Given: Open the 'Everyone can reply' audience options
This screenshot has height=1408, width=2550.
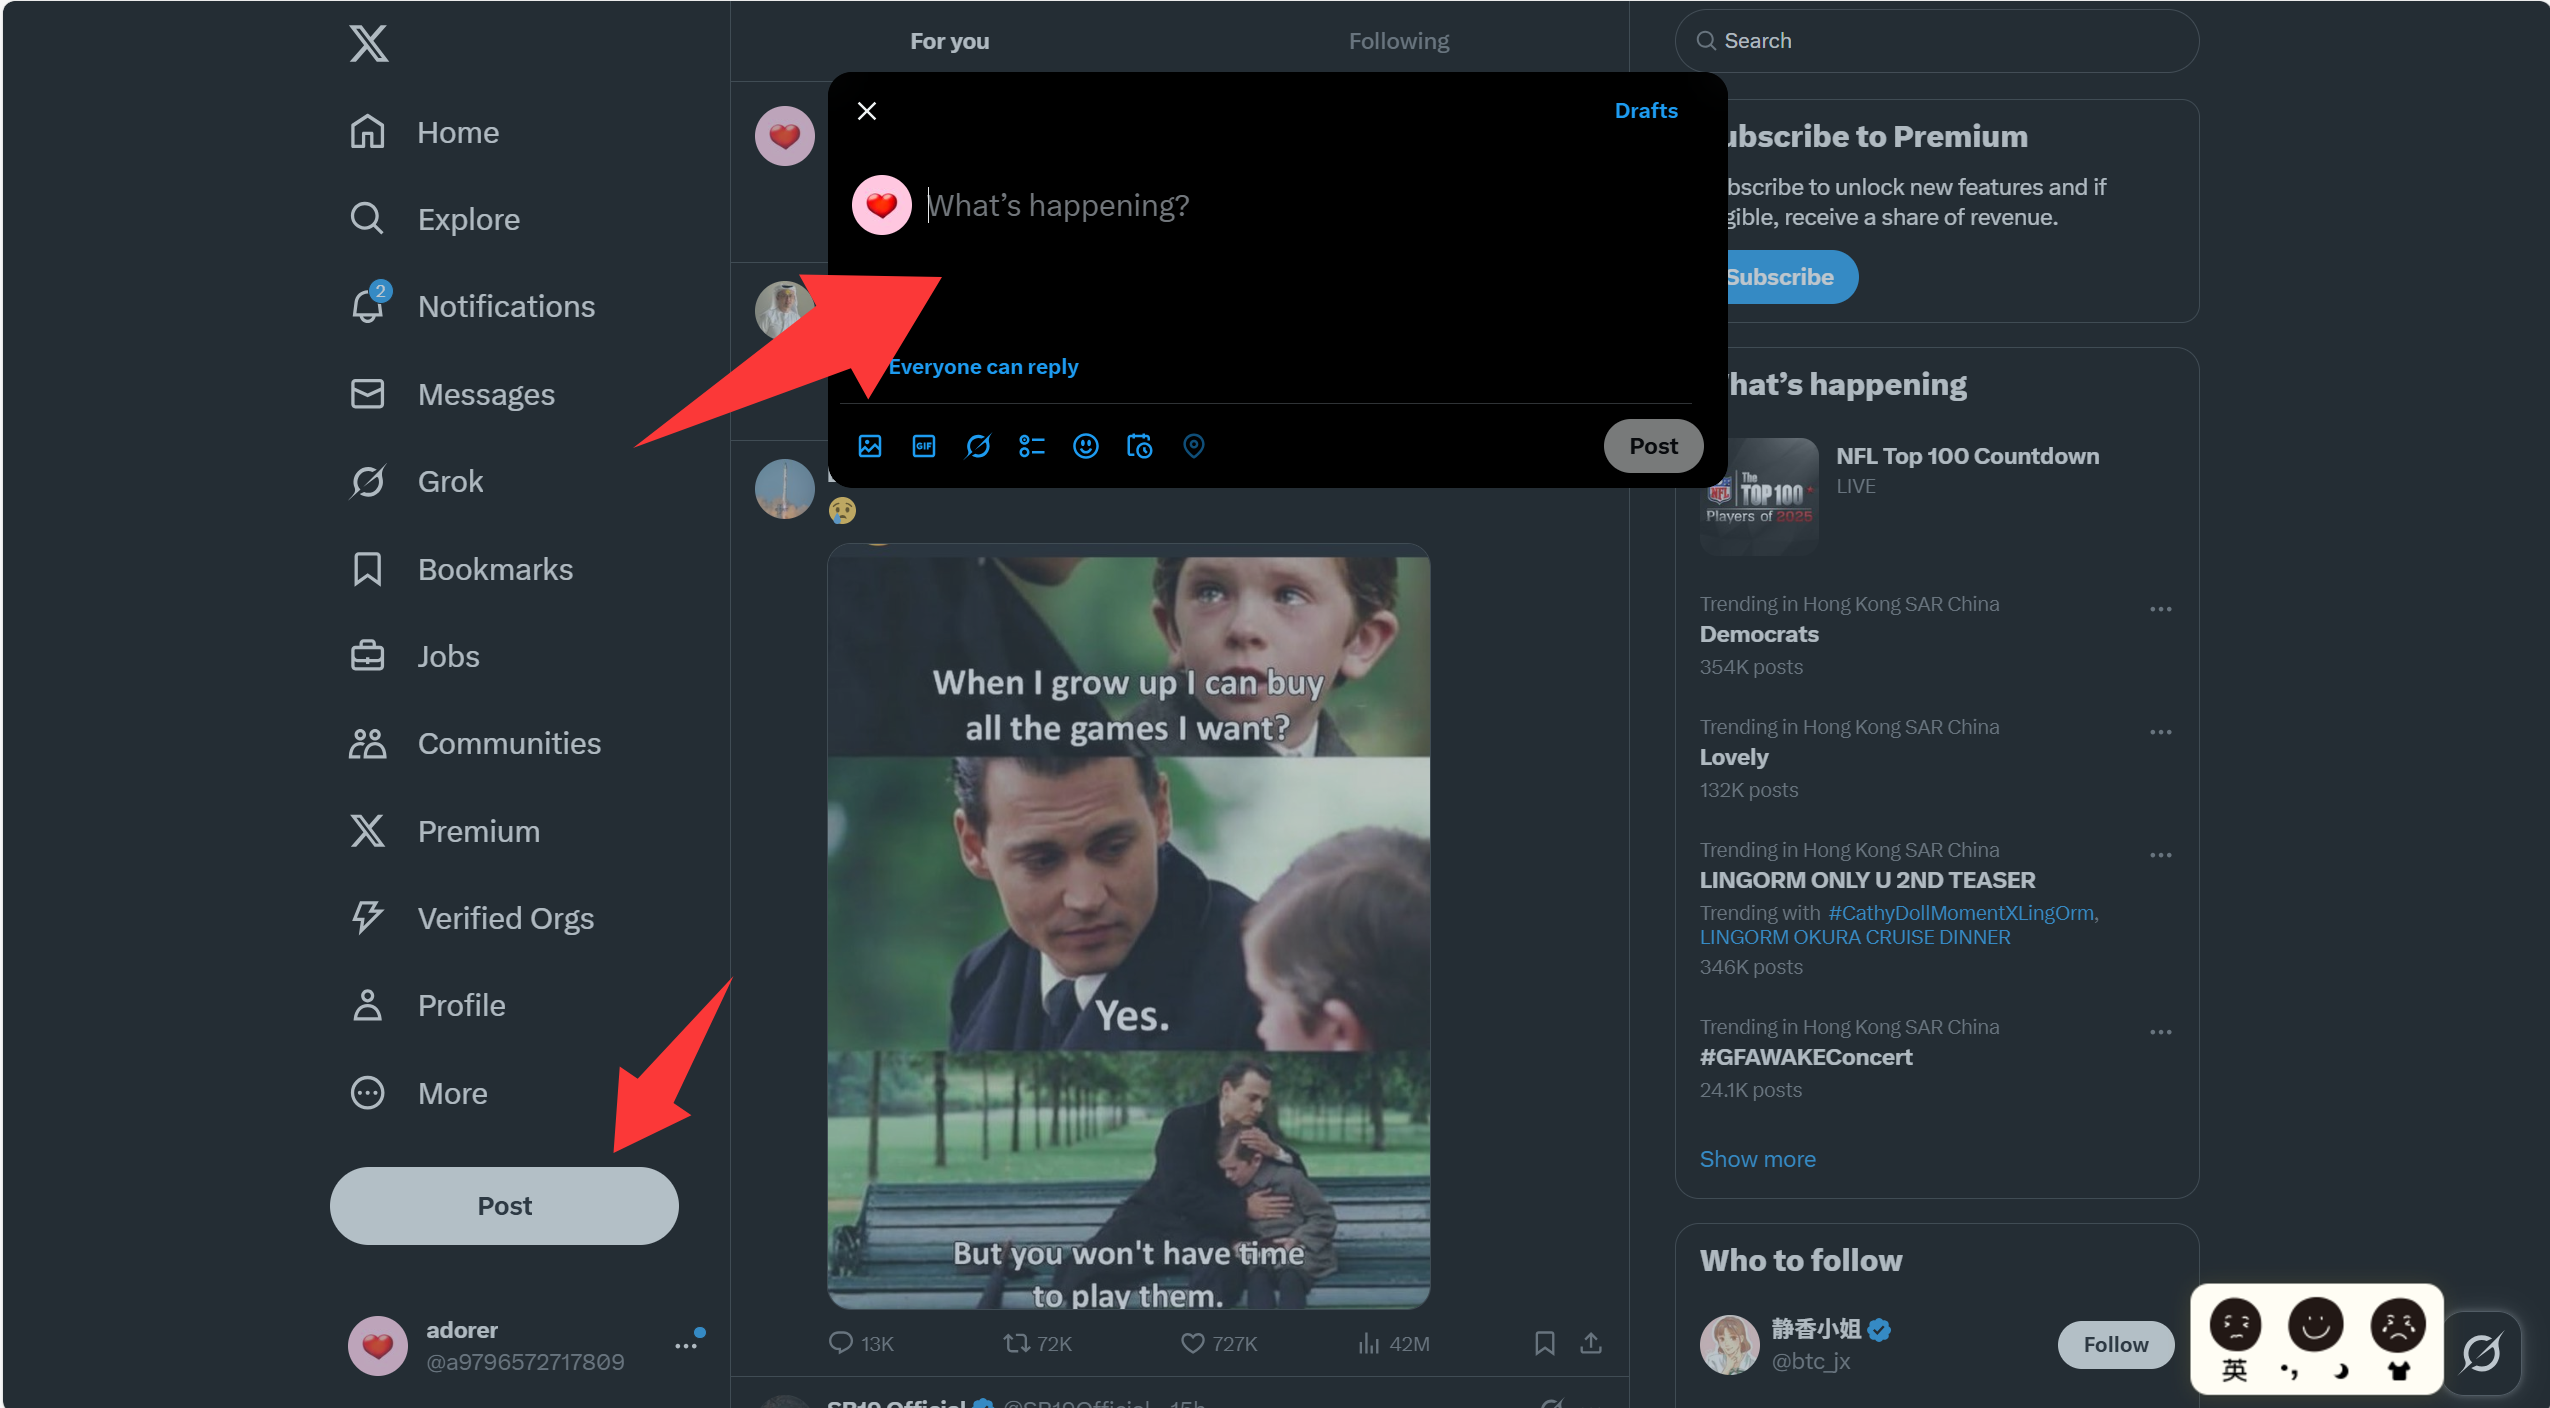Looking at the screenshot, I should [982, 367].
